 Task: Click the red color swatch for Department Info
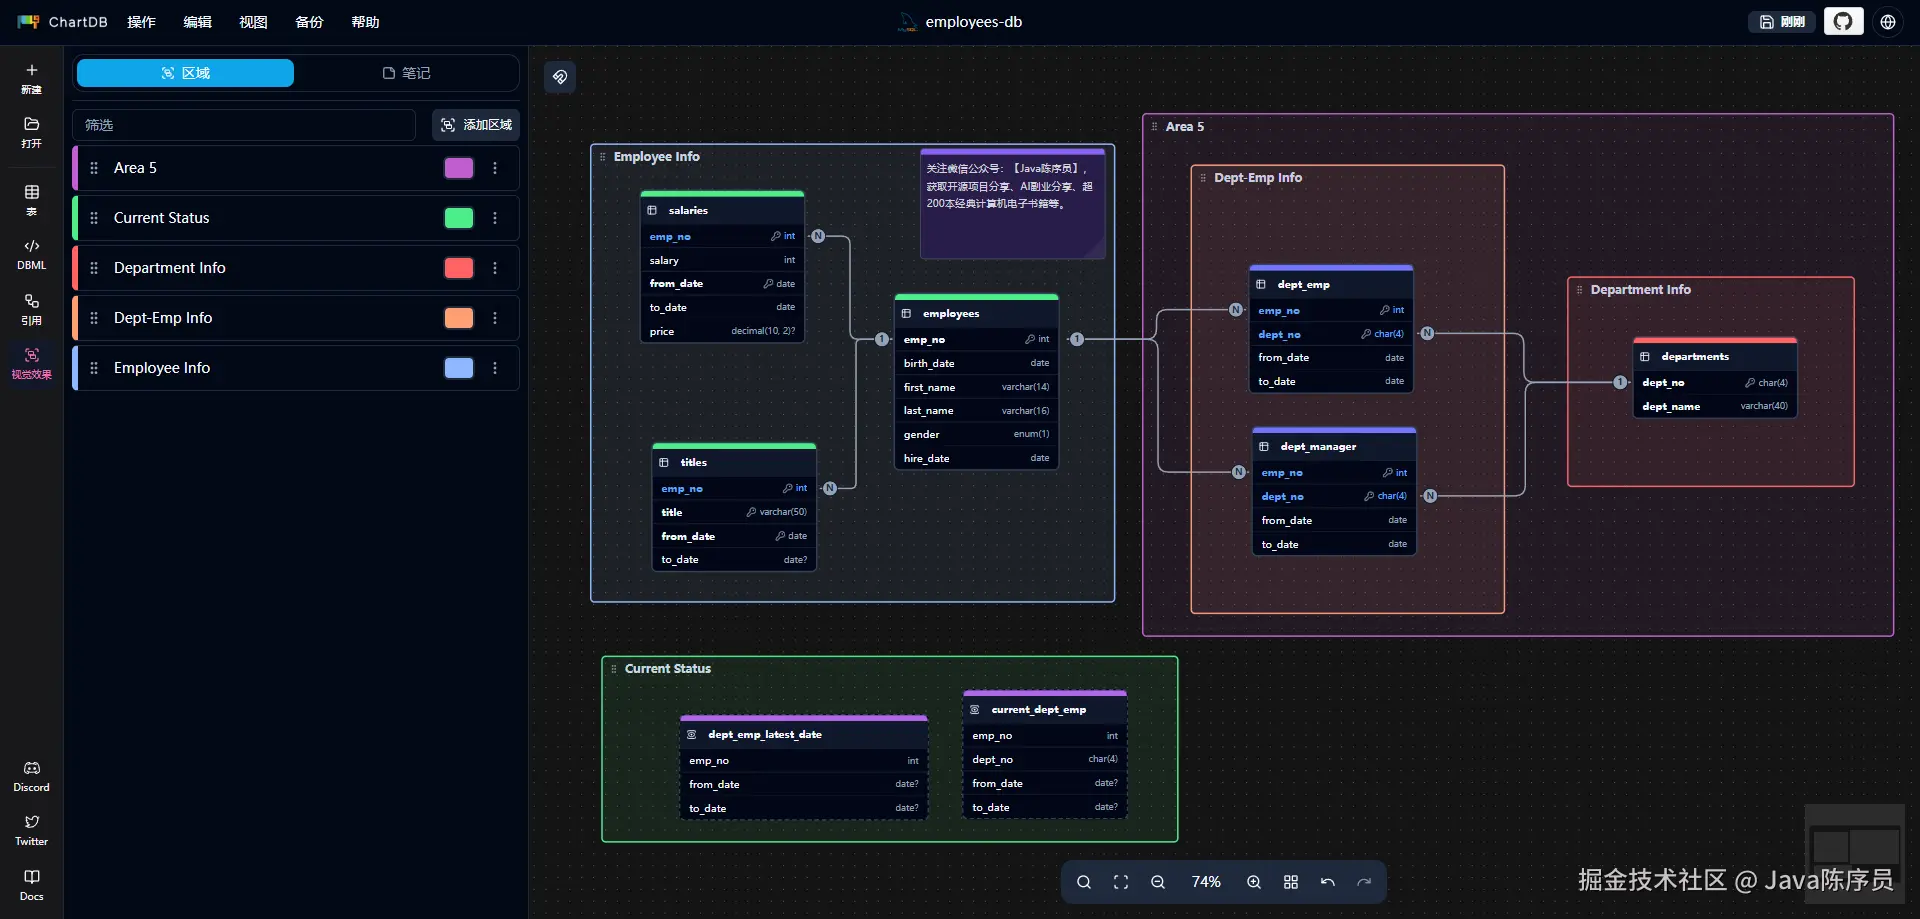click(459, 268)
